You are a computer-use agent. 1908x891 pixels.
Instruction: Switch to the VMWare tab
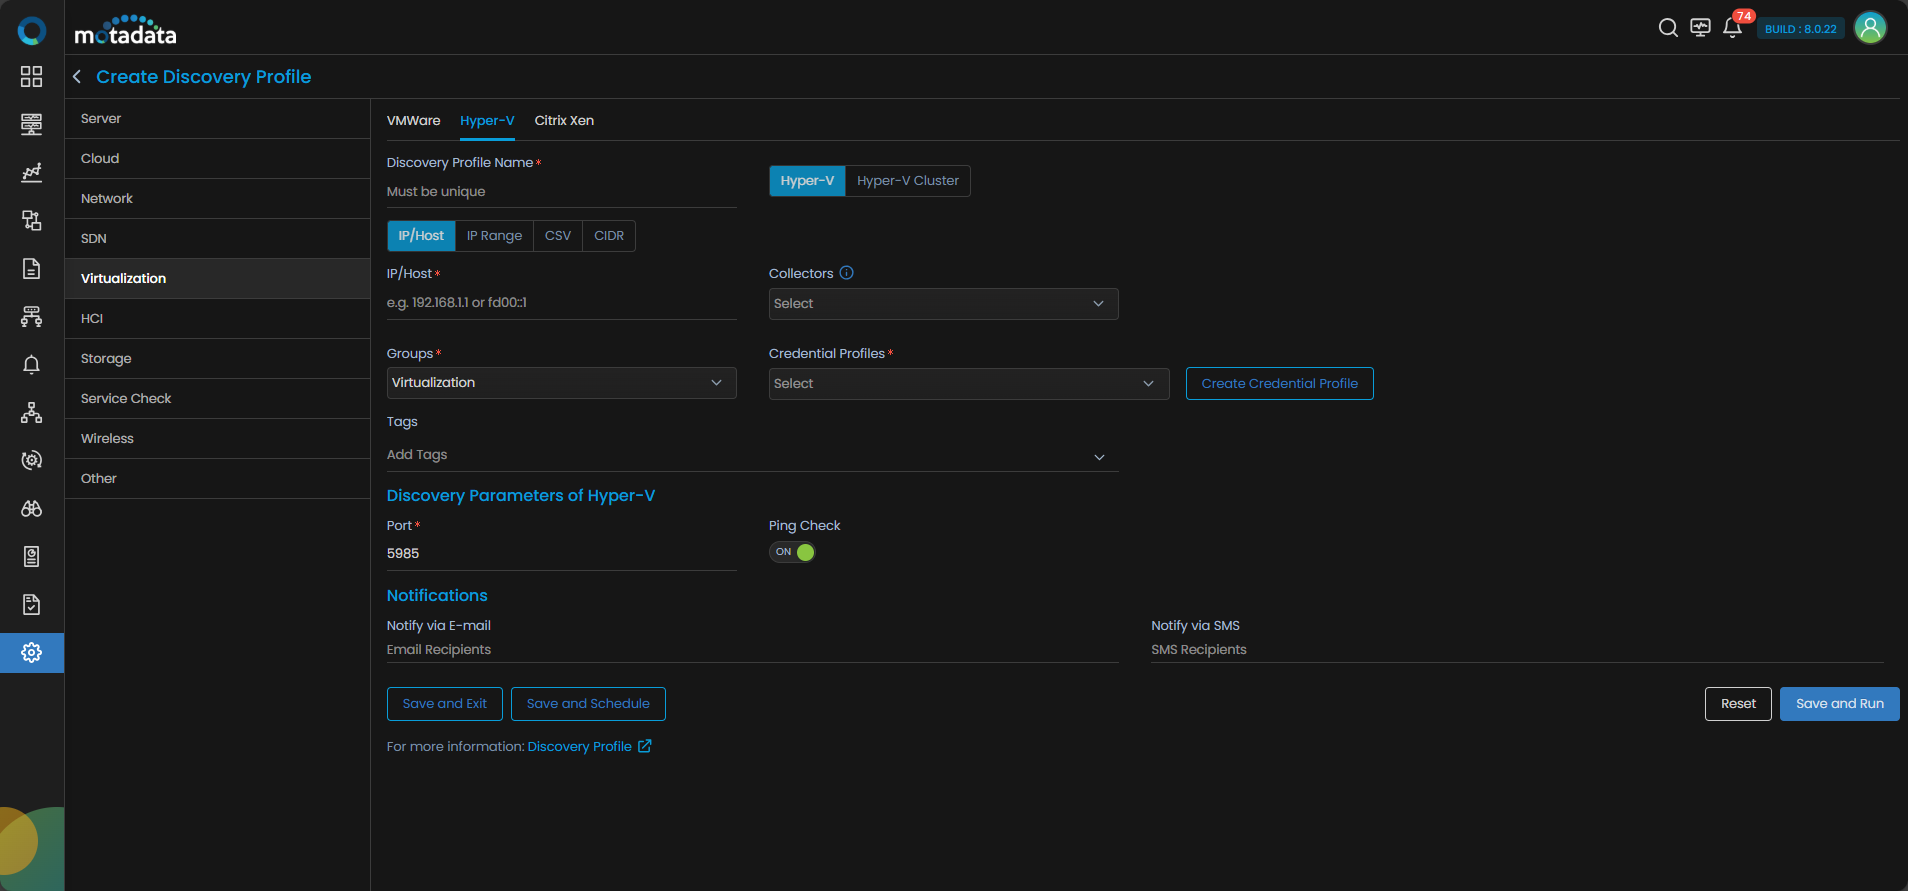[x=413, y=121]
